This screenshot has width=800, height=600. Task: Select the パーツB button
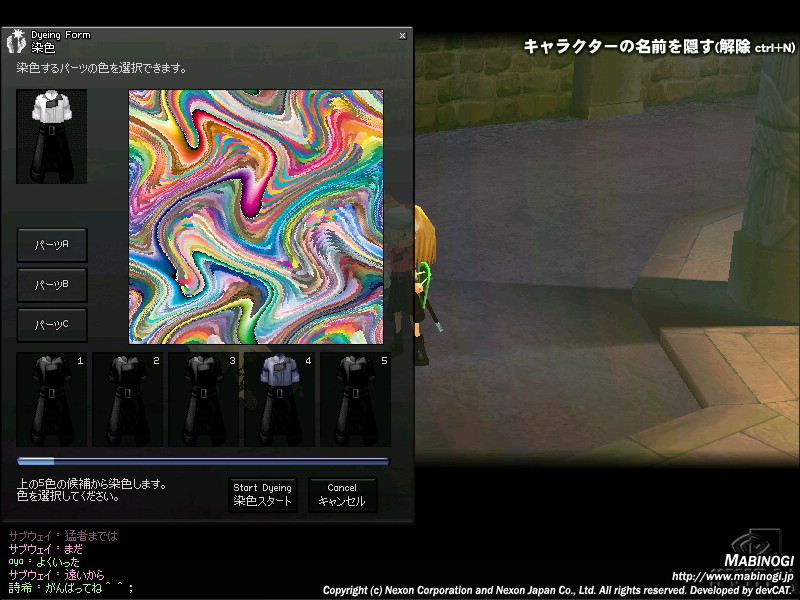[x=52, y=285]
